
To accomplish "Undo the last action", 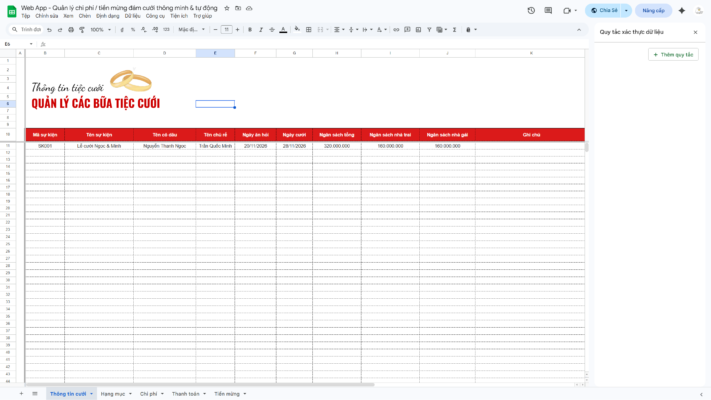I will [x=49, y=29].
